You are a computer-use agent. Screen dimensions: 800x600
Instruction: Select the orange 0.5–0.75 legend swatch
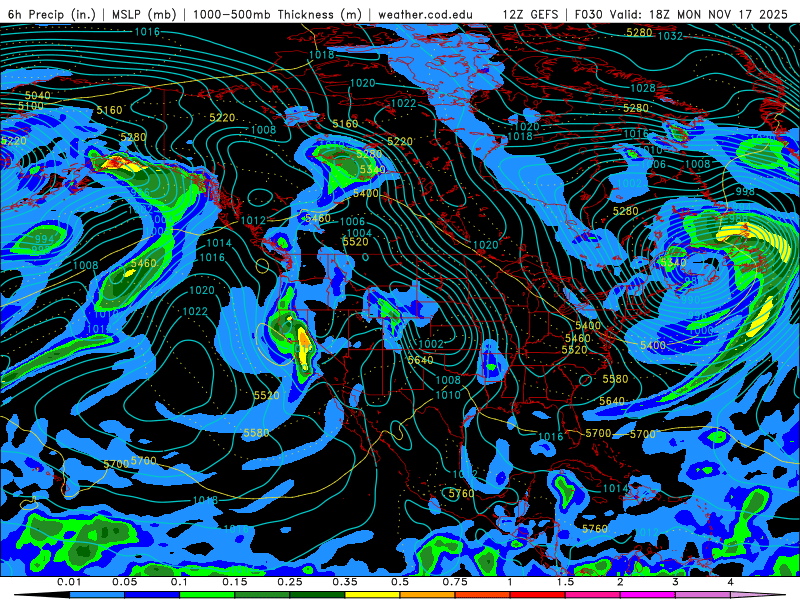[x=428, y=595]
